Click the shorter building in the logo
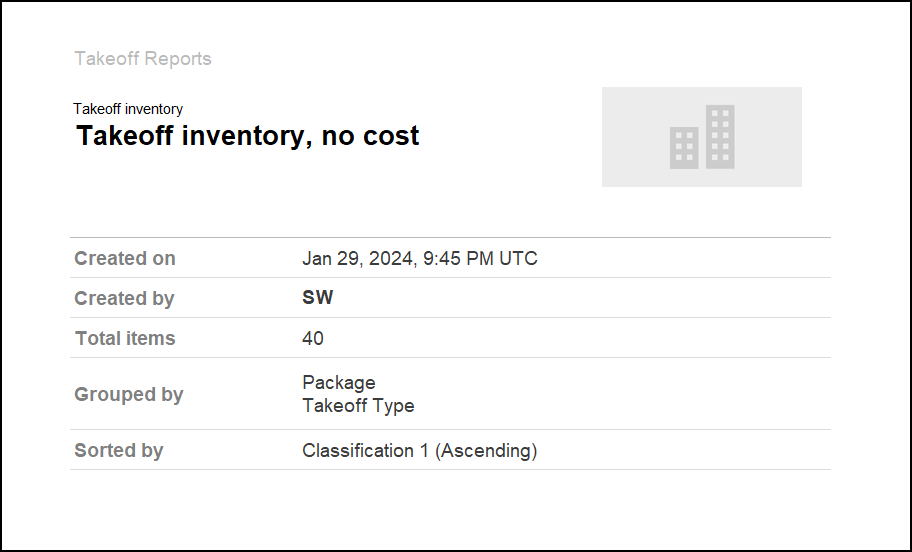The image size is (912, 552). pos(684,148)
